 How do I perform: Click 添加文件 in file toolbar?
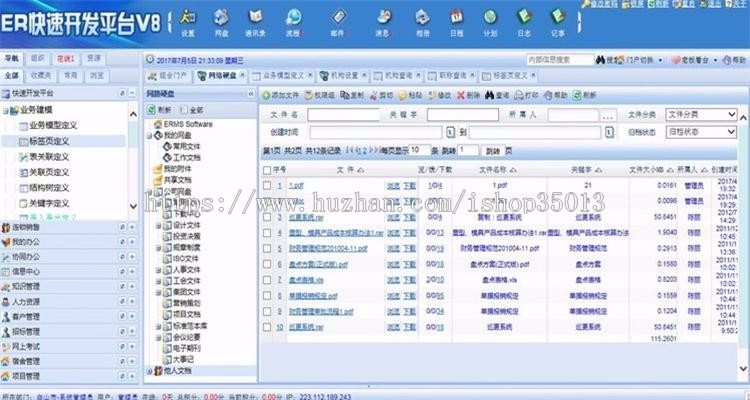280,95
